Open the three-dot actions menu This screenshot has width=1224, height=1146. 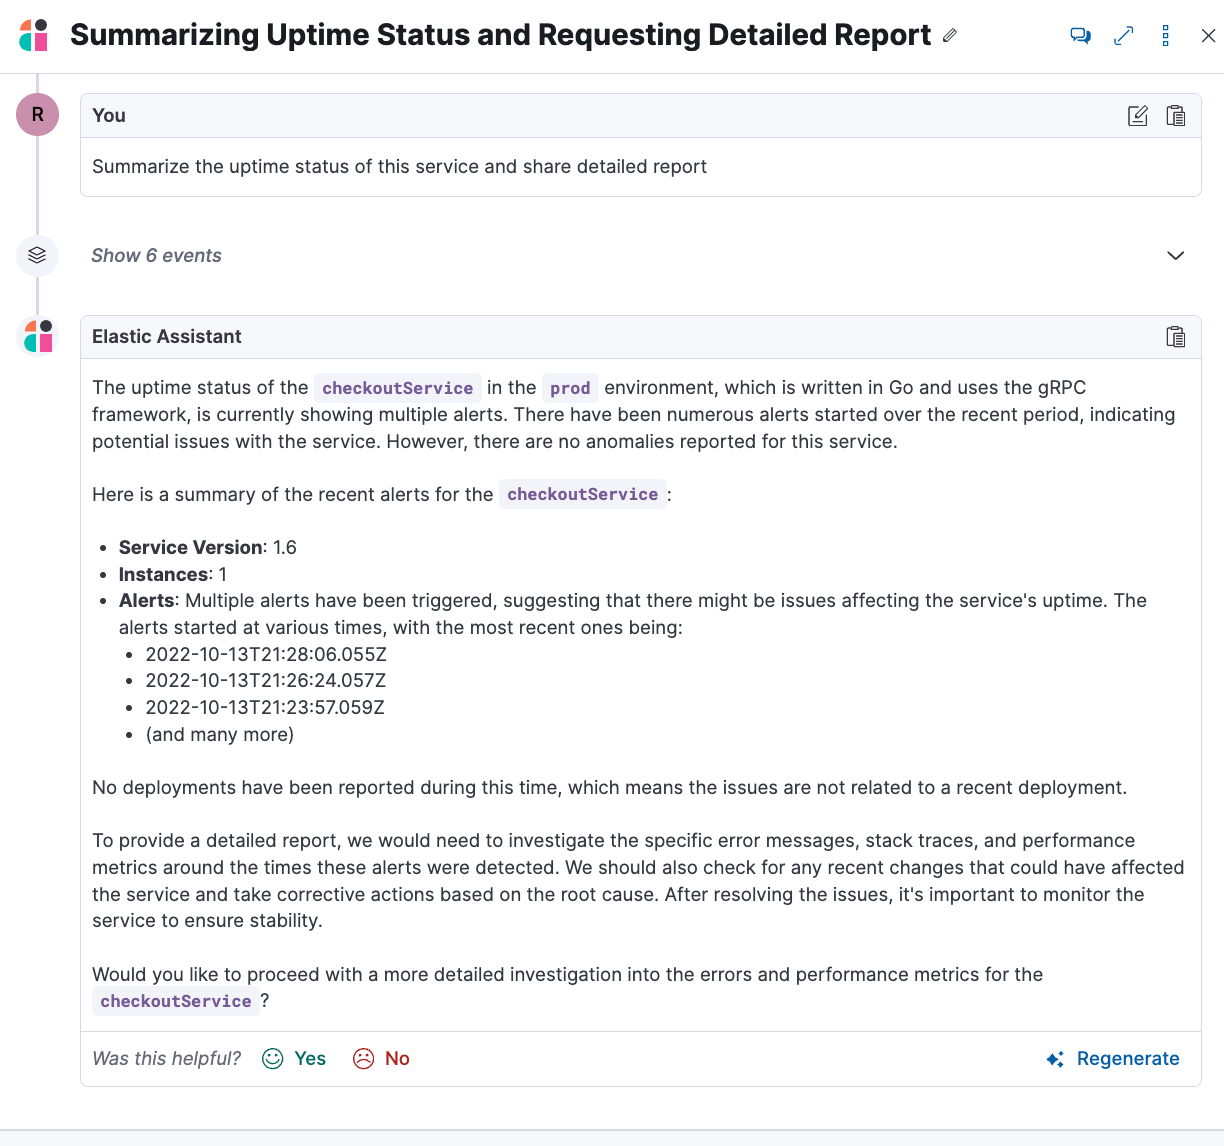point(1166,36)
